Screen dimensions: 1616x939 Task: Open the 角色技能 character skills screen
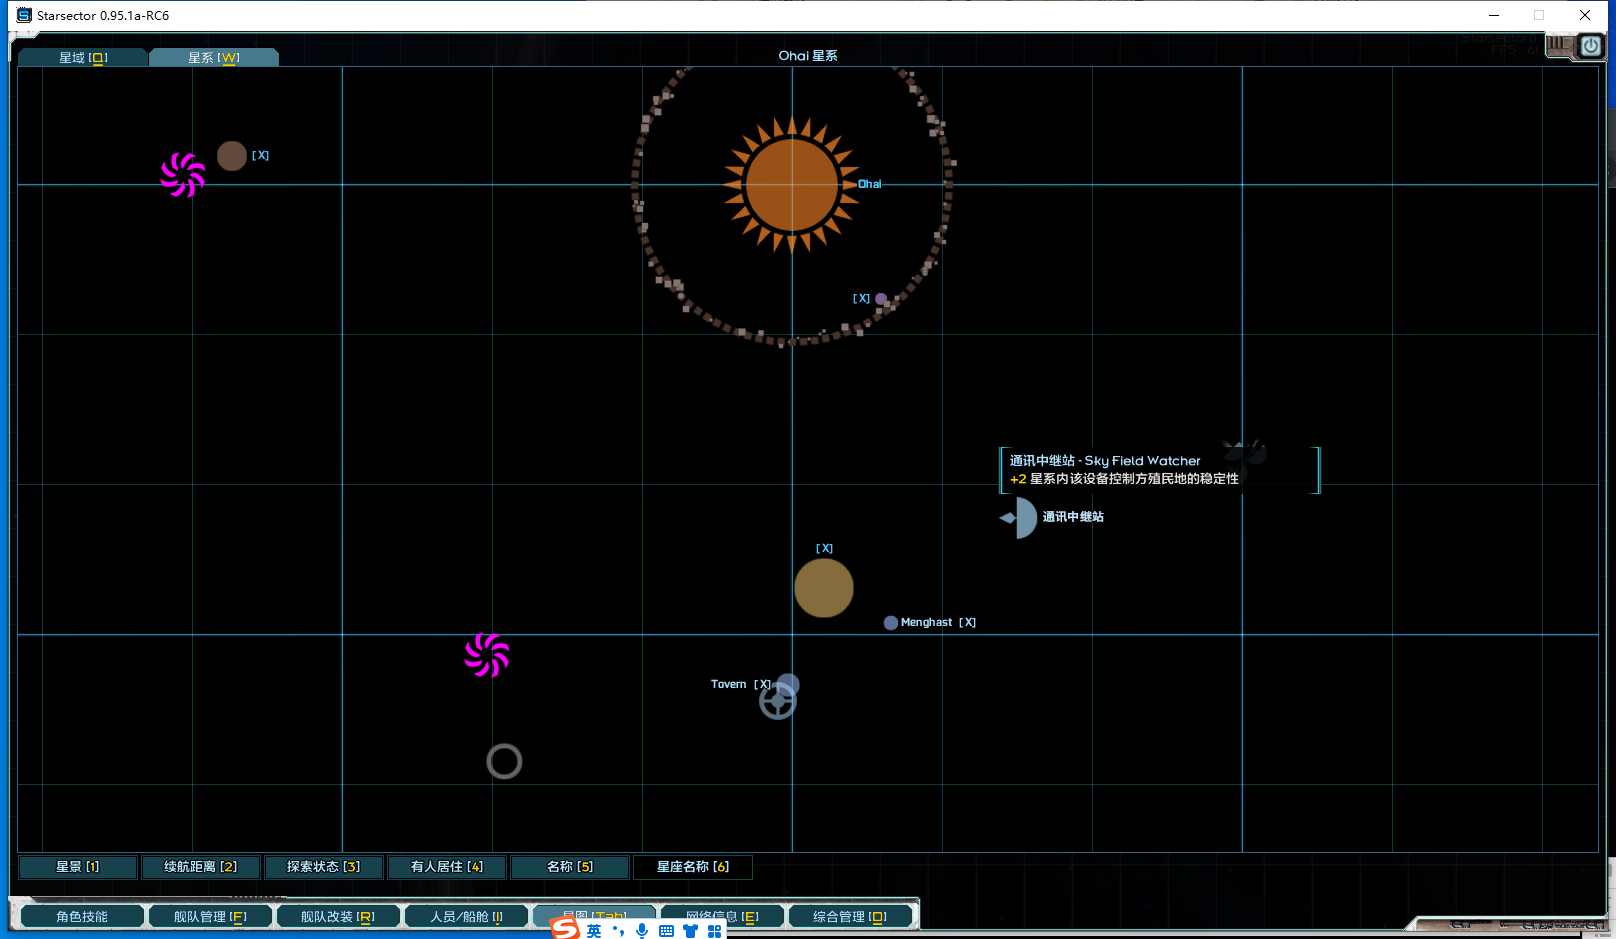point(82,917)
